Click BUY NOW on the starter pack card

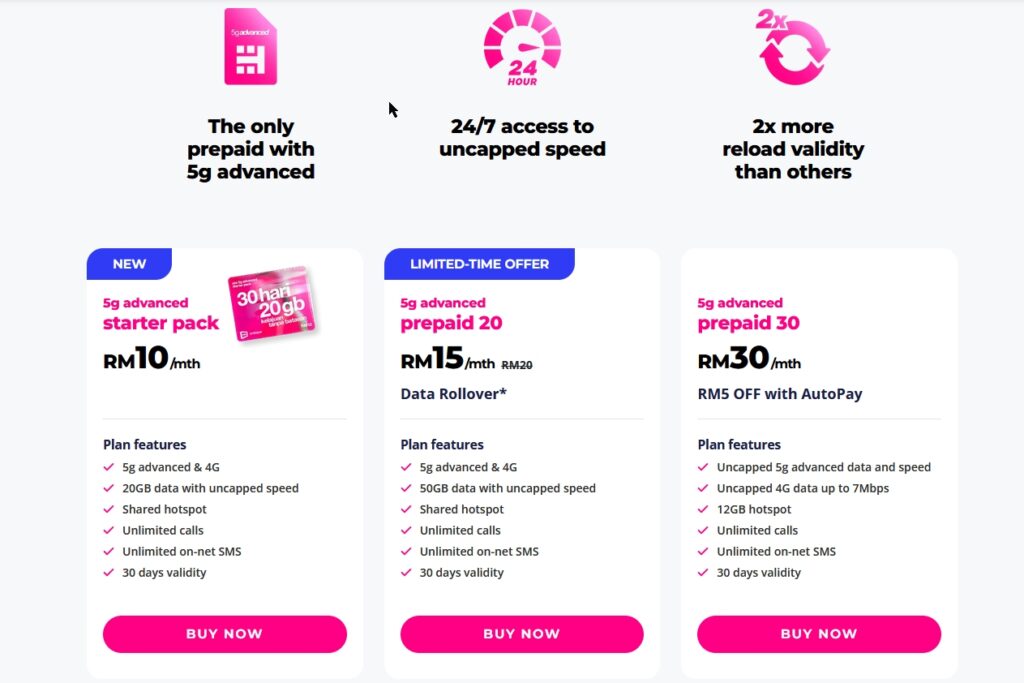click(x=224, y=634)
